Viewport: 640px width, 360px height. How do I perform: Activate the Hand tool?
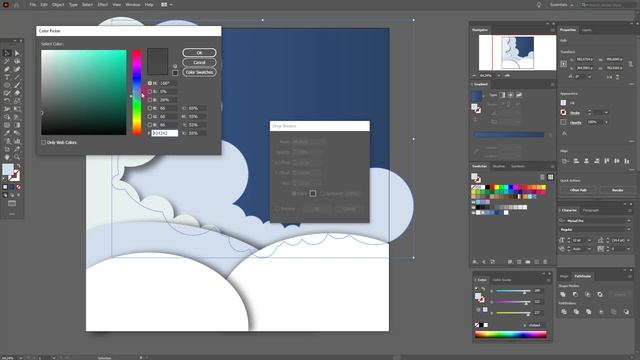7,157
